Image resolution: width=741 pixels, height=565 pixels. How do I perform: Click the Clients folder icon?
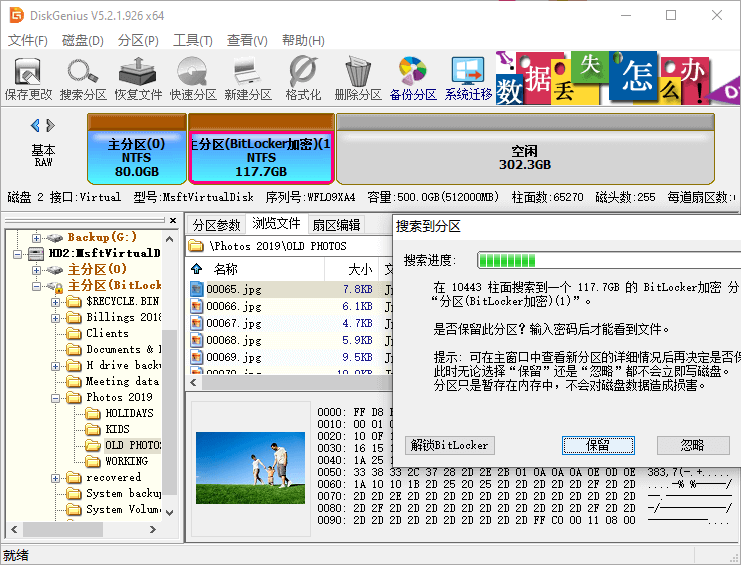click(74, 334)
